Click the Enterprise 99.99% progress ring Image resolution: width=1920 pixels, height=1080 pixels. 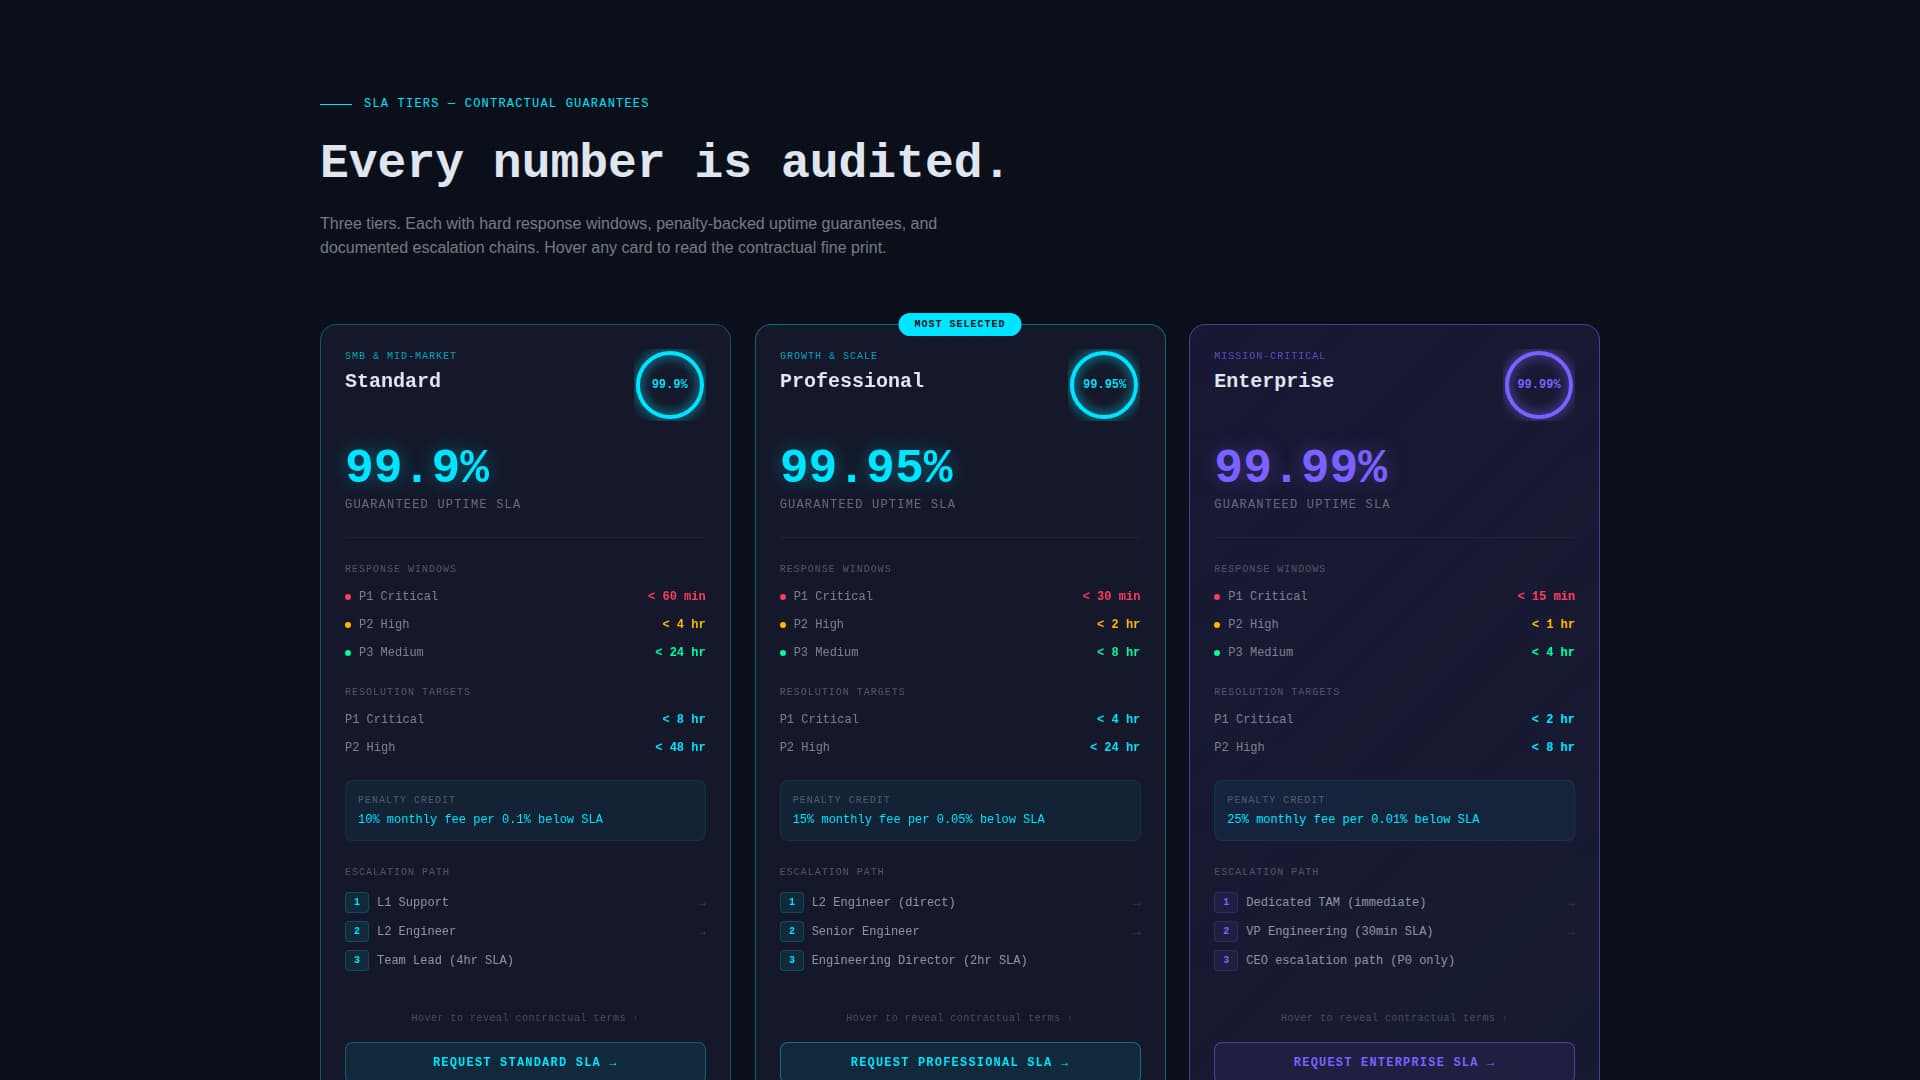tap(1538, 385)
